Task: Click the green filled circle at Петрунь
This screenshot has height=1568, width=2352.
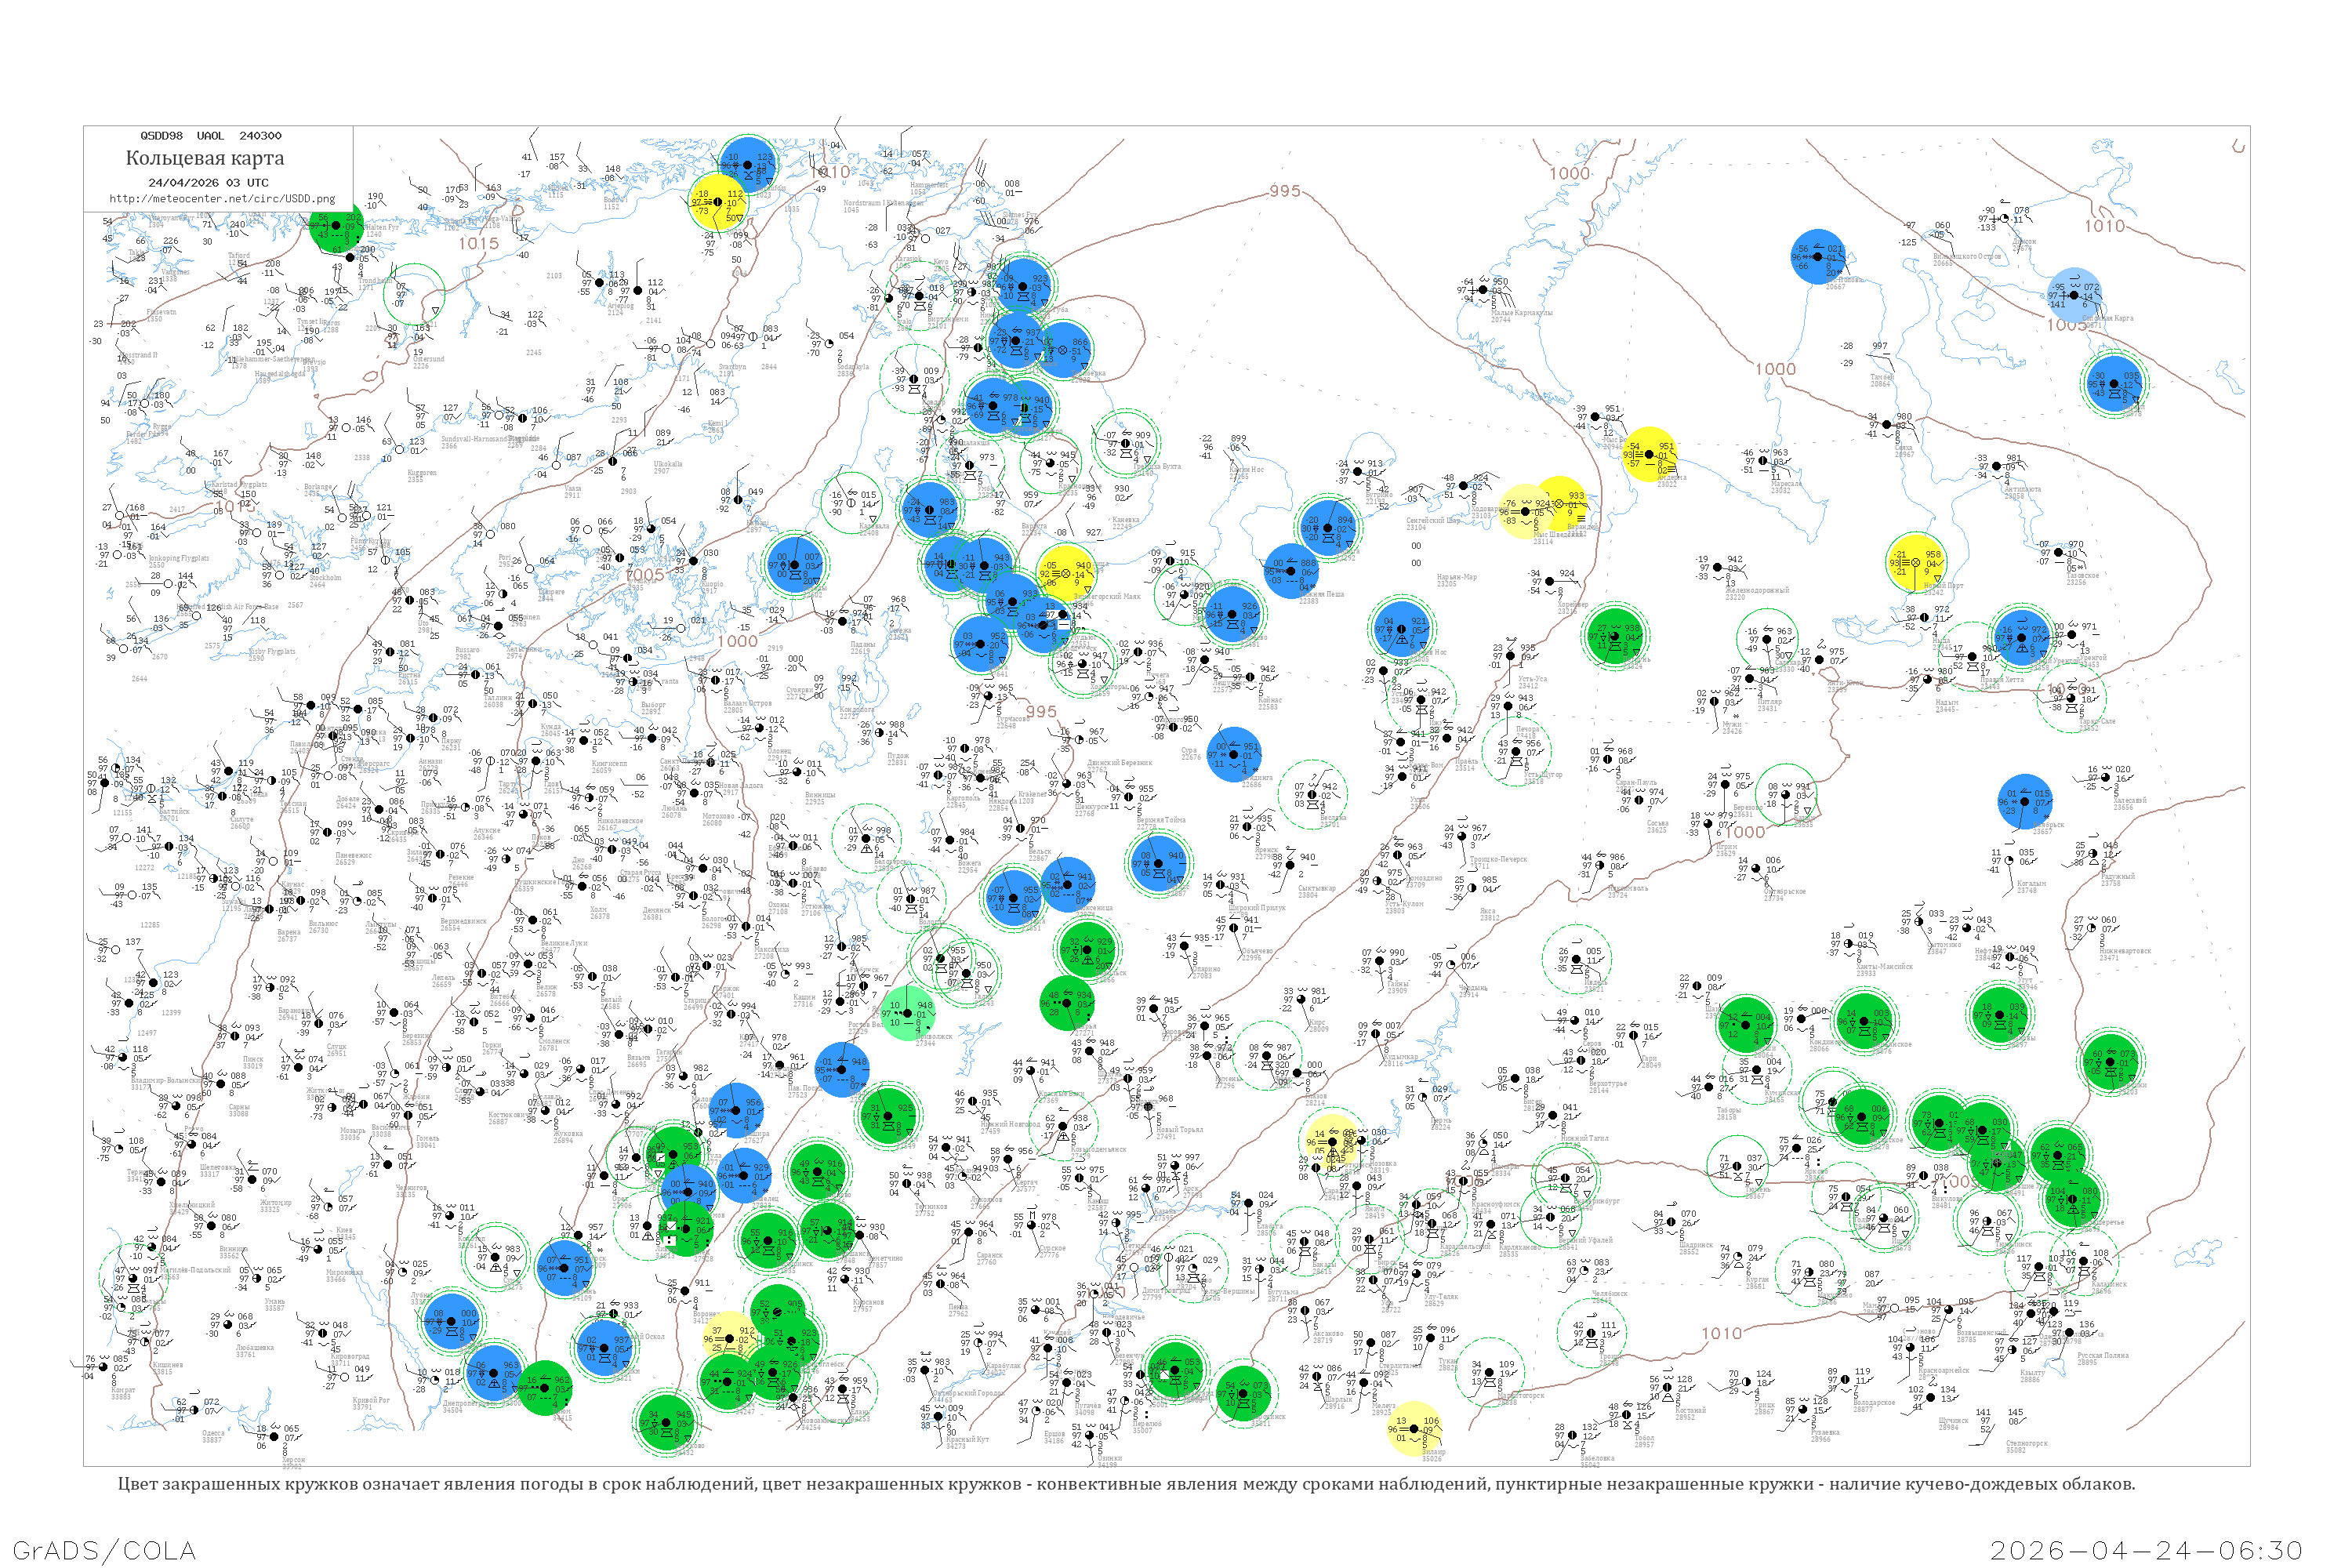Action: [1614, 636]
